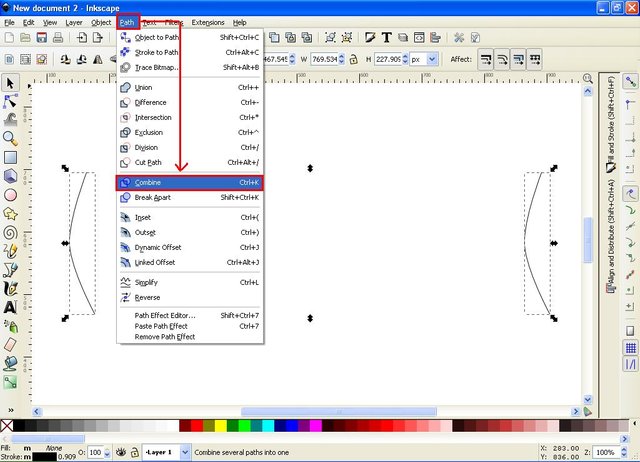Choose Path Effect Editor menu entry
Screen dimensions: 640x462
point(190,315)
